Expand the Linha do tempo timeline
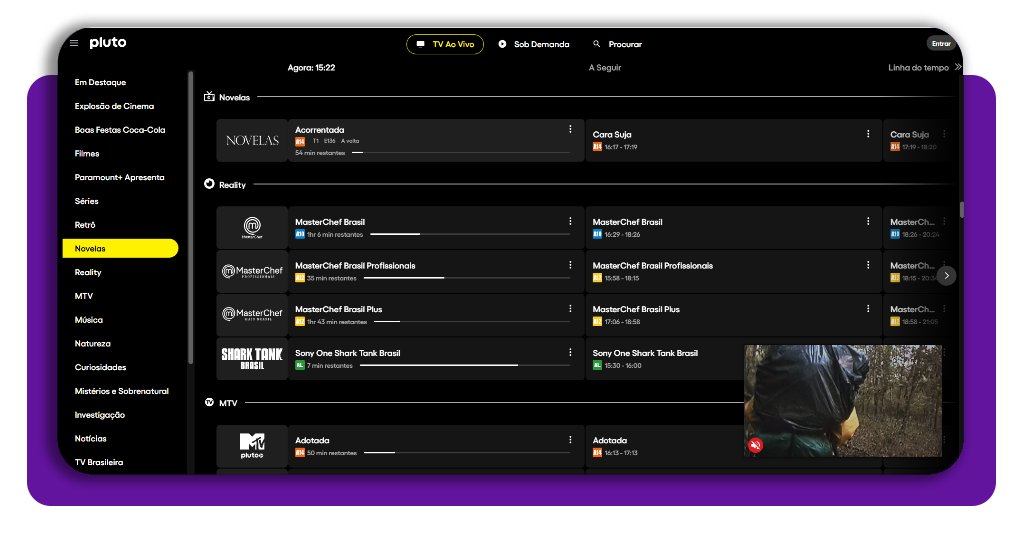Screen dimensions: 1024x536 point(957,67)
